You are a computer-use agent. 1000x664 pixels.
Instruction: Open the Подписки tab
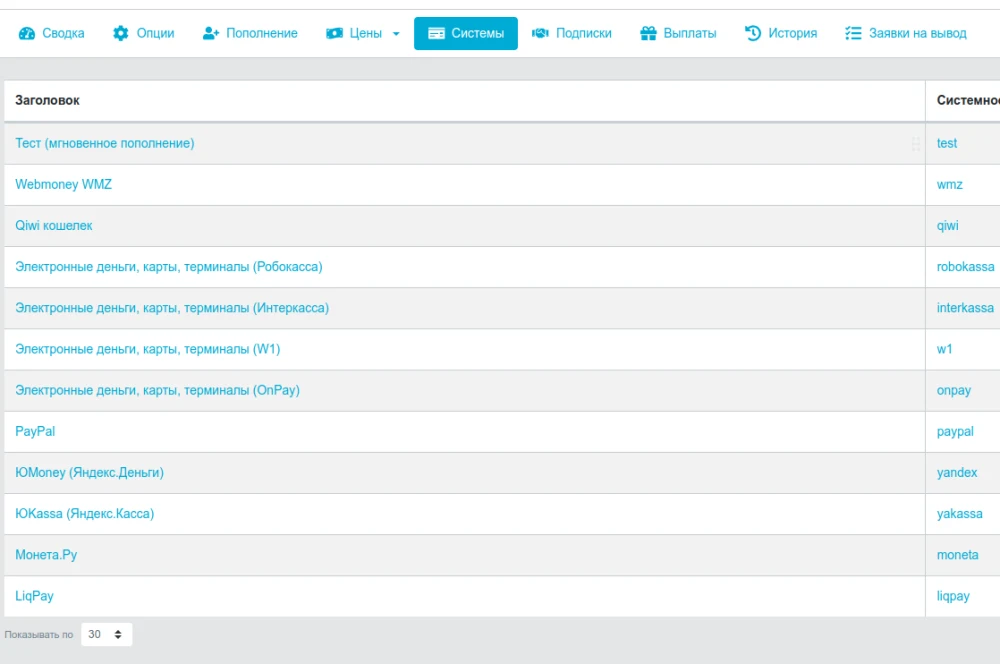point(572,33)
